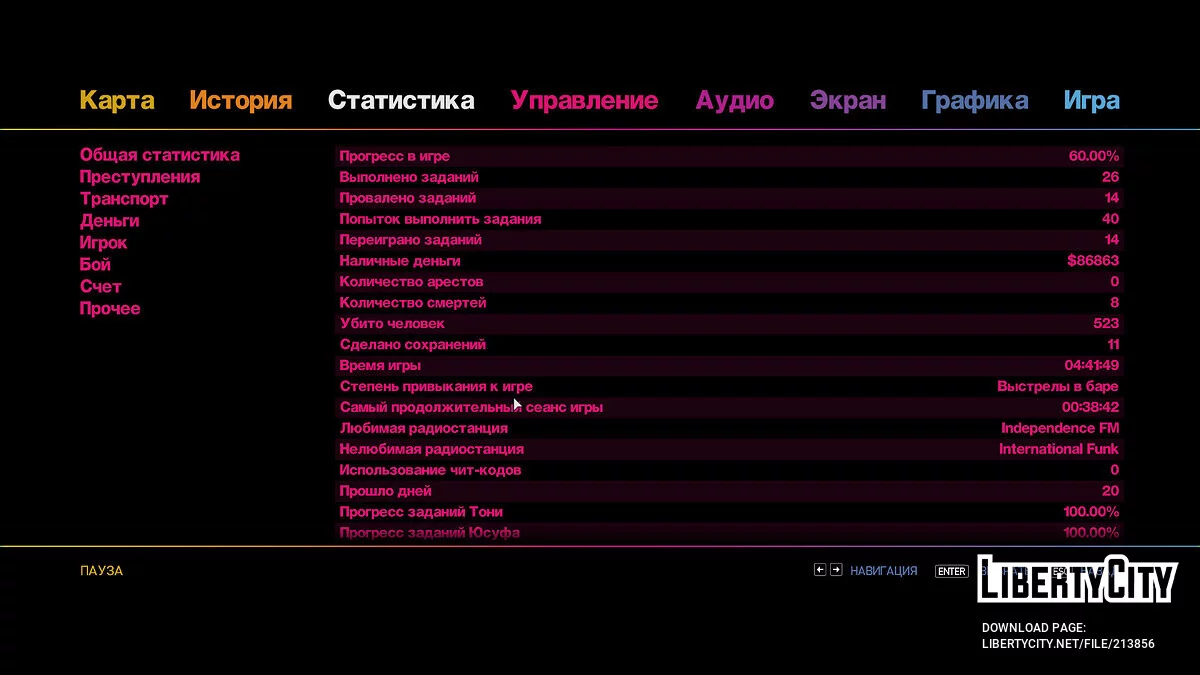Open the Прочее statistics category
The height and width of the screenshot is (675, 1200).
[x=110, y=309]
